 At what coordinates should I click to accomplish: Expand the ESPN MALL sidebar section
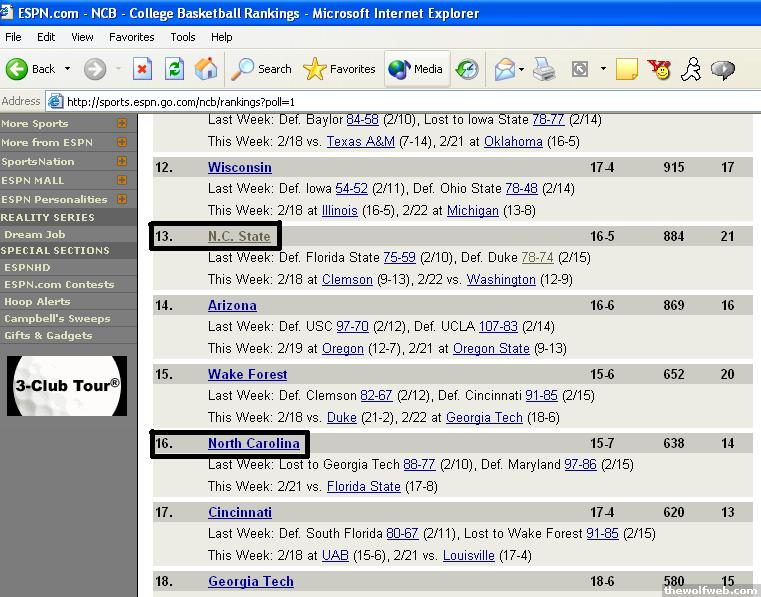tap(122, 180)
